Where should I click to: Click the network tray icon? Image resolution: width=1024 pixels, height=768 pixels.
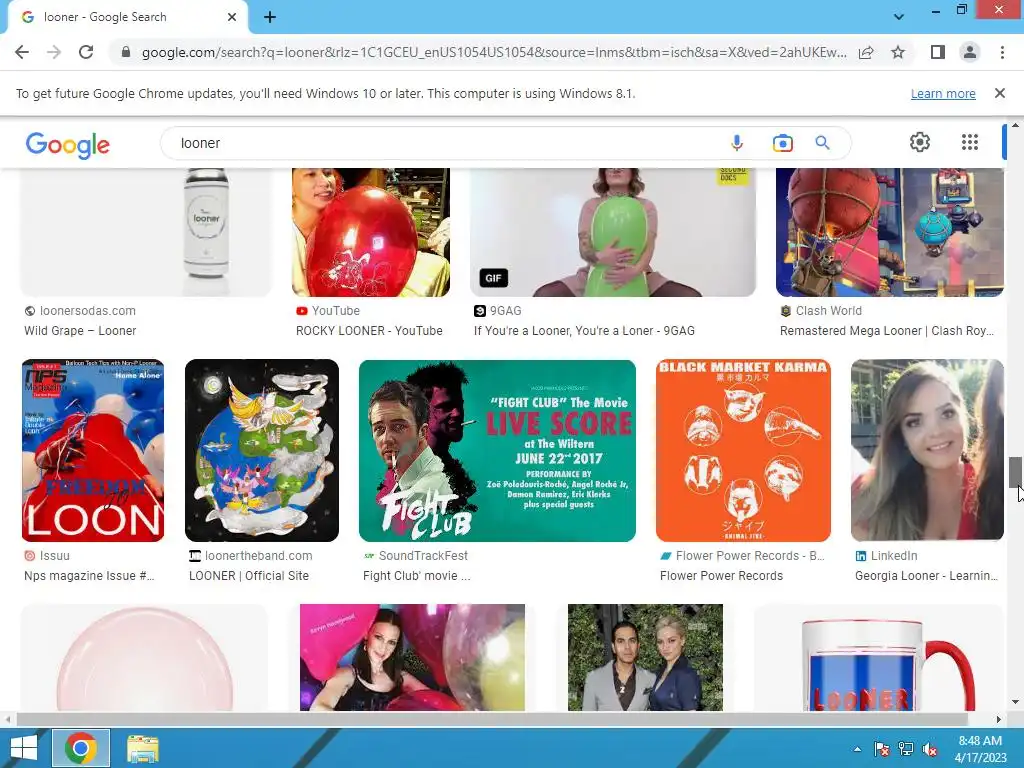click(x=906, y=749)
